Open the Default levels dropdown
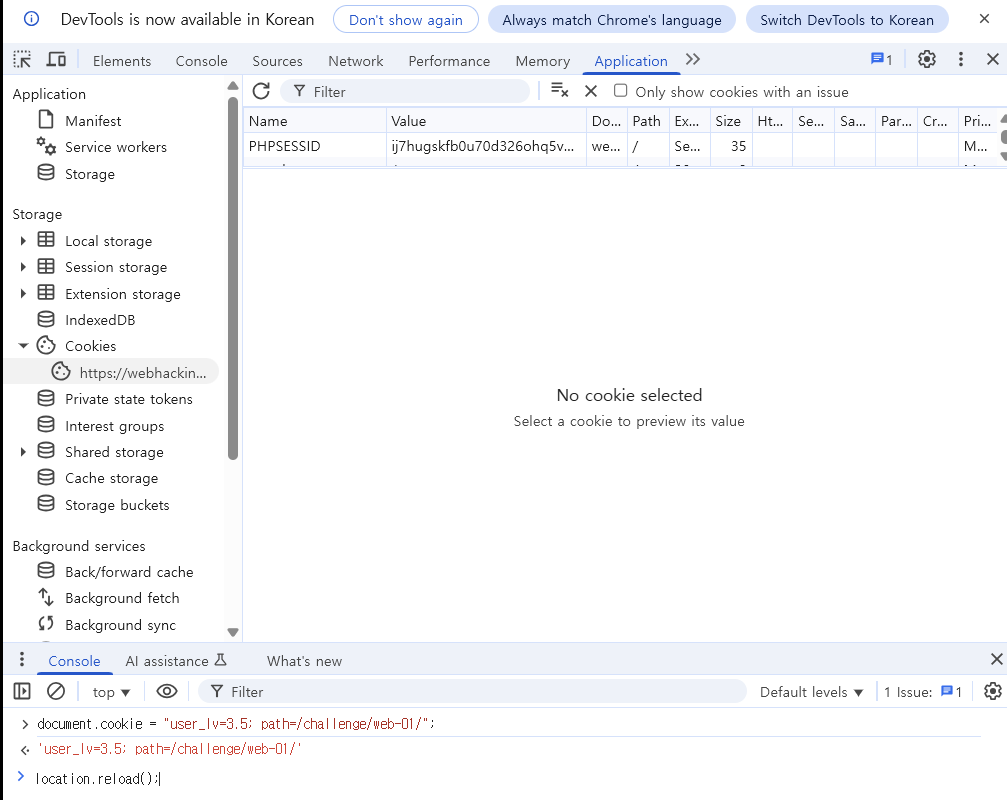1007x800 pixels. click(811, 691)
